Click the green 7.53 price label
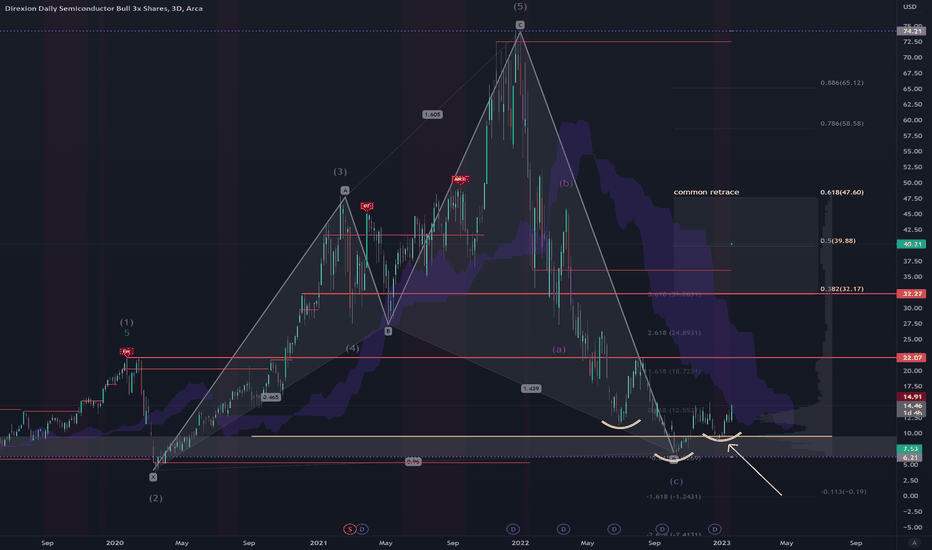This screenshot has width=932, height=550. coord(910,449)
